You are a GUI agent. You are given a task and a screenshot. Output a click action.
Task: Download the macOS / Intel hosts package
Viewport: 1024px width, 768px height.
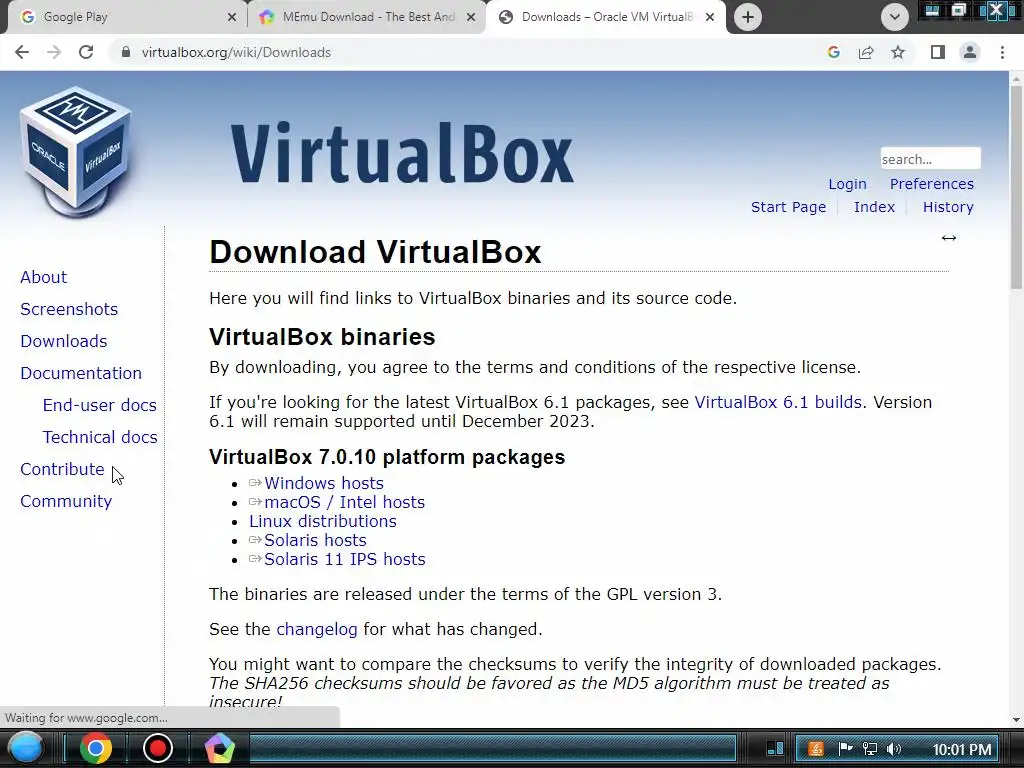[344, 502]
